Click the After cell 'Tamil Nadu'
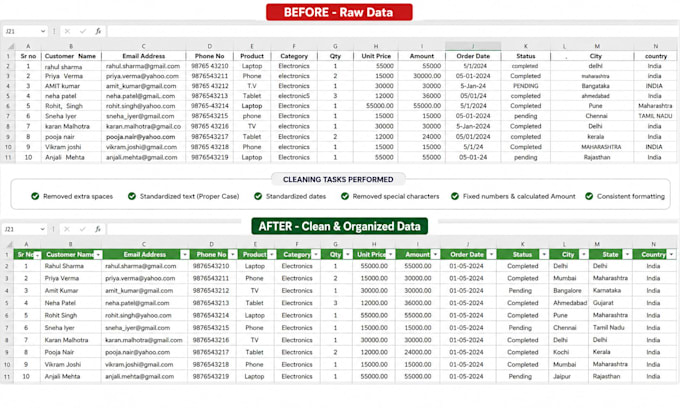680x408 pixels. (x=608, y=327)
